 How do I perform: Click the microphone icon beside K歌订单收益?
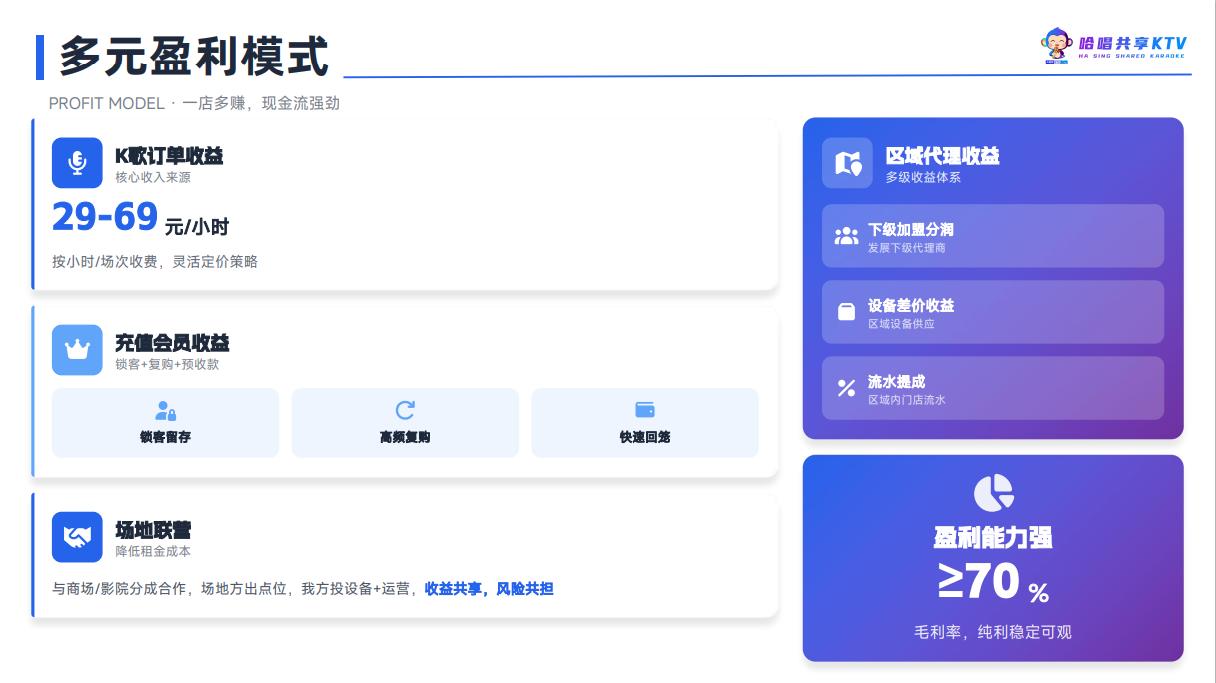77,162
